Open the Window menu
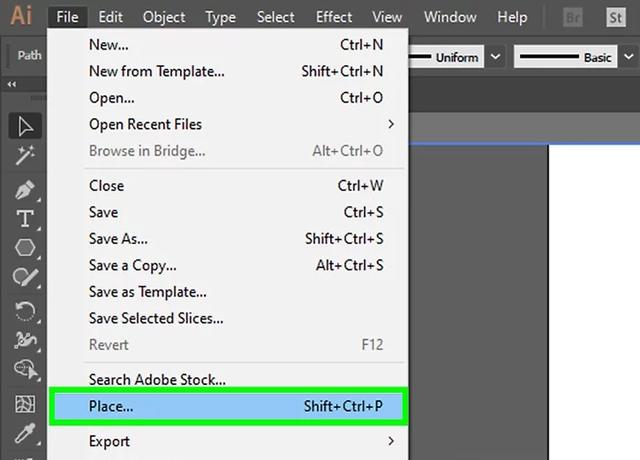 coord(450,17)
